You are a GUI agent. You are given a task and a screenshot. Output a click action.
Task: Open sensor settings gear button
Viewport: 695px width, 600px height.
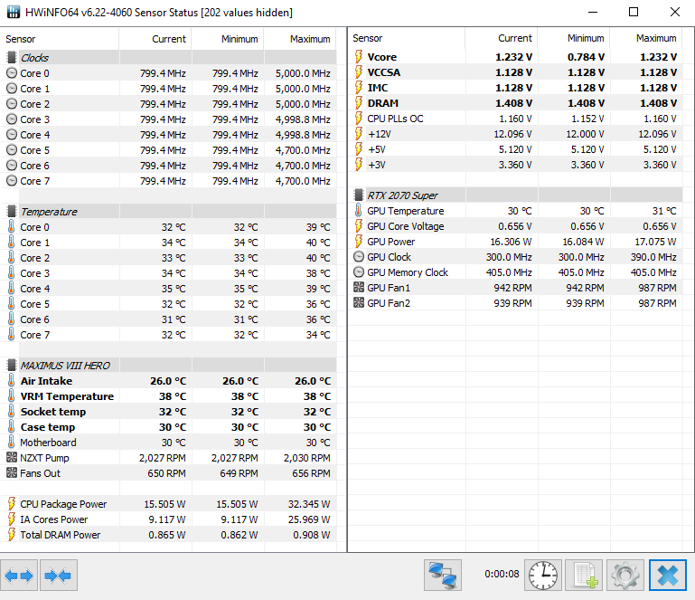click(625, 575)
